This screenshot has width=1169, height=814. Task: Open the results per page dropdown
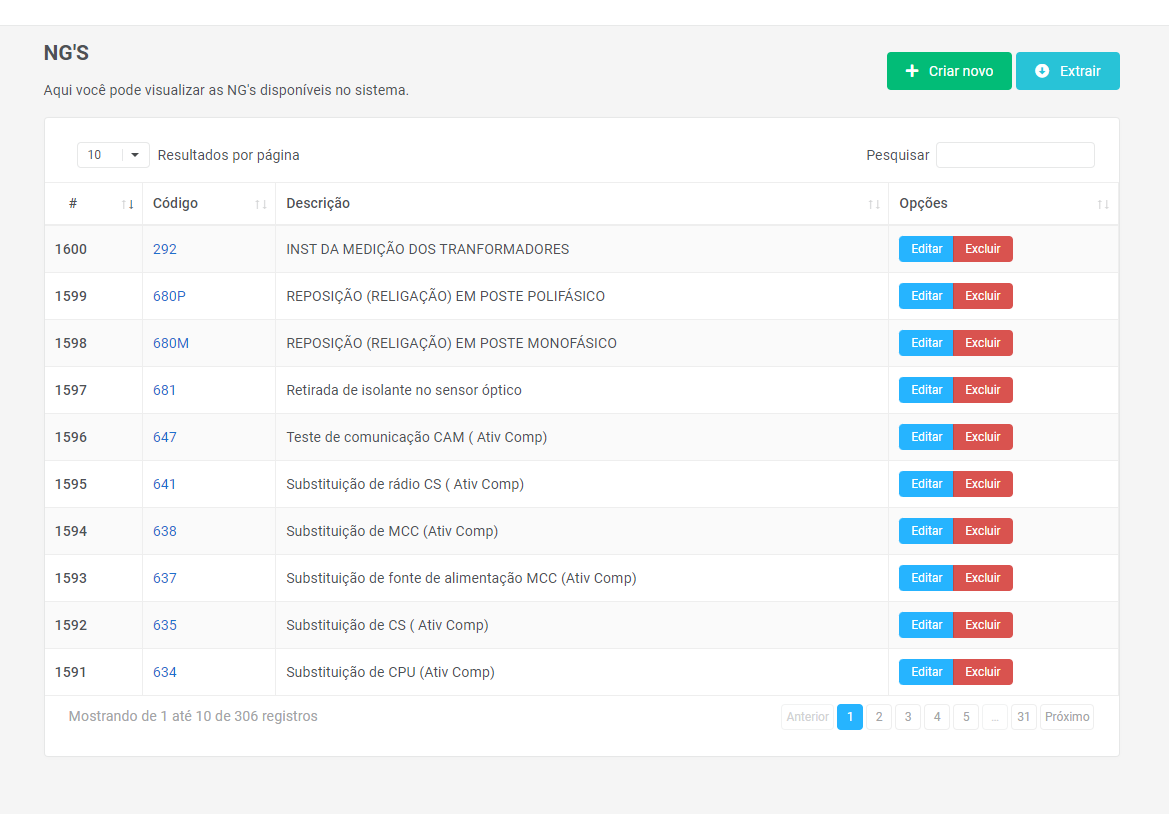[x=113, y=155]
